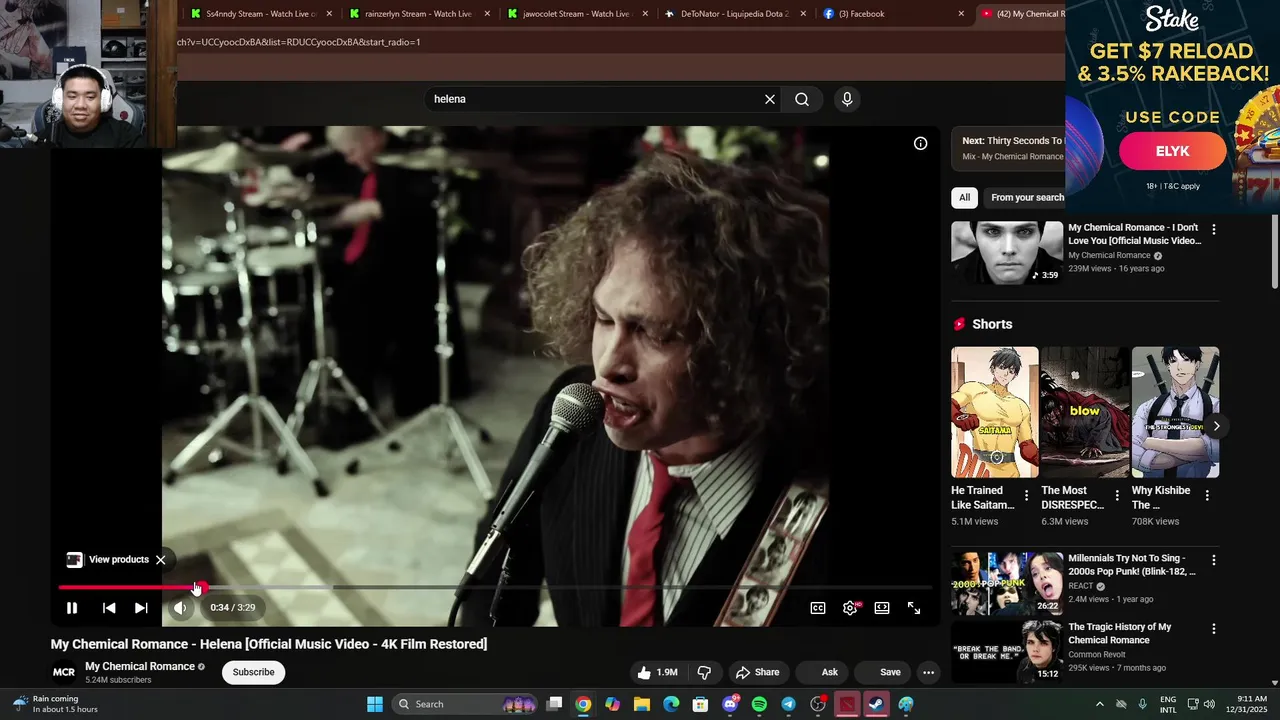The image size is (1280, 720).
Task: Open options for Why Kishibe short
Action: click(1207, 496)
